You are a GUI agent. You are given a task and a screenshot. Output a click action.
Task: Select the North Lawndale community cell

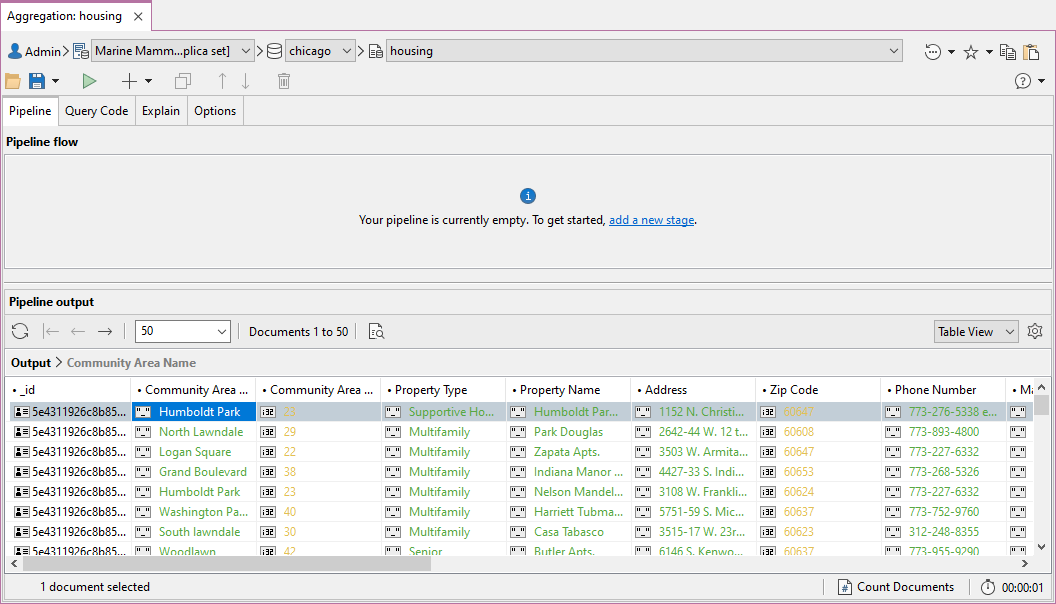pos(201,432)
